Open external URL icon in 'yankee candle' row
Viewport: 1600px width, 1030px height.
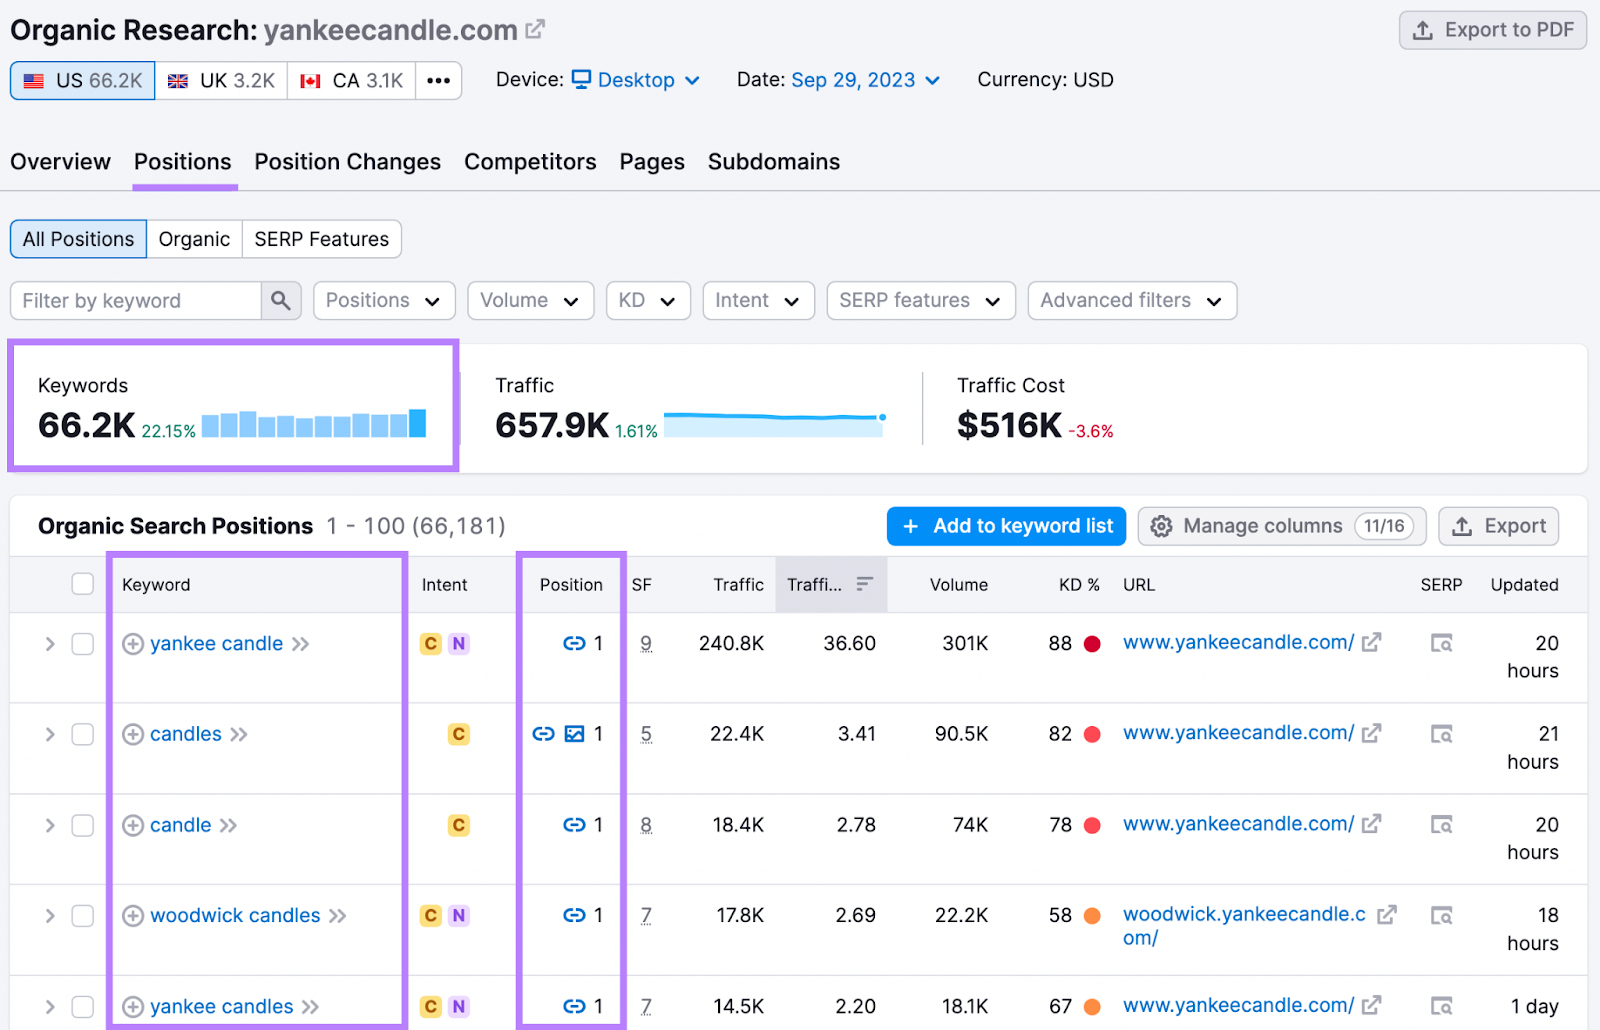[1372, 642]
